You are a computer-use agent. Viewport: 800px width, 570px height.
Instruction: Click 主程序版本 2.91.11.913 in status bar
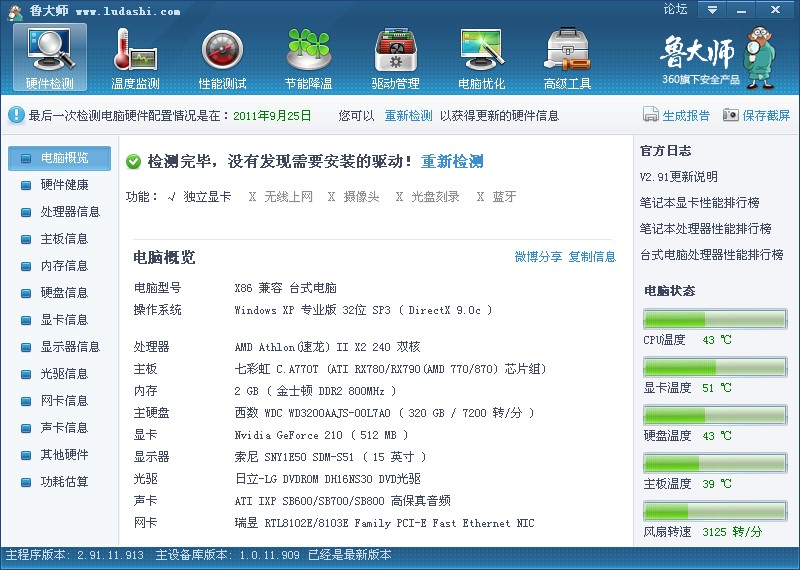pos(74,555)
